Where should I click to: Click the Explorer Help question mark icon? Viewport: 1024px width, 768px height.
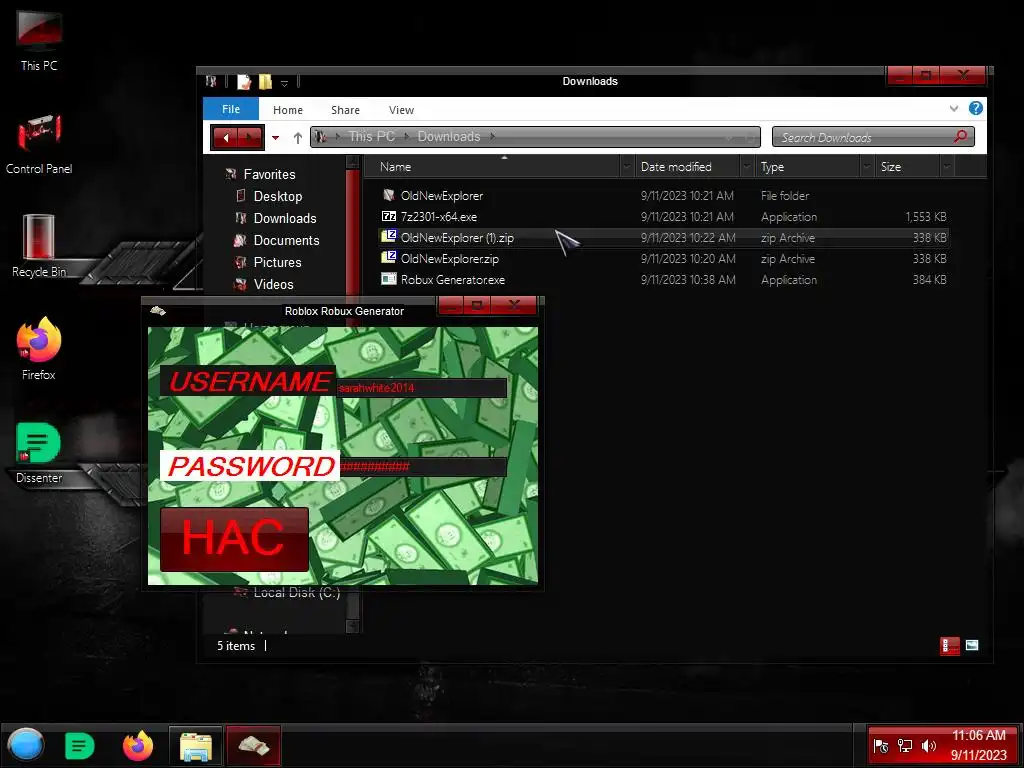975,108
